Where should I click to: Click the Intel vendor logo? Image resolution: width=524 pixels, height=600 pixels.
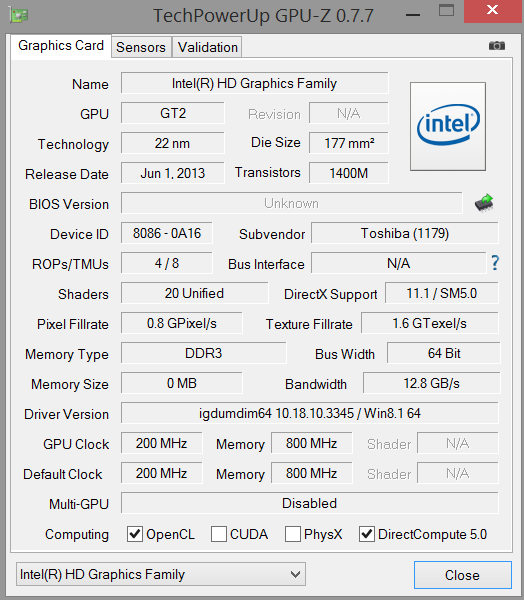tap(448, 126)
